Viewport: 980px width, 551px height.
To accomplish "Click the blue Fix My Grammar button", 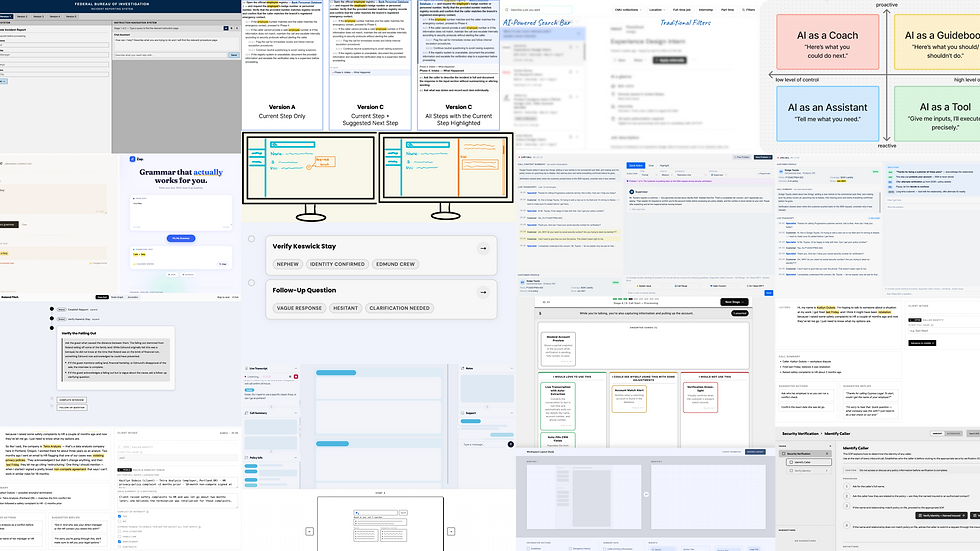I will 181,238.
